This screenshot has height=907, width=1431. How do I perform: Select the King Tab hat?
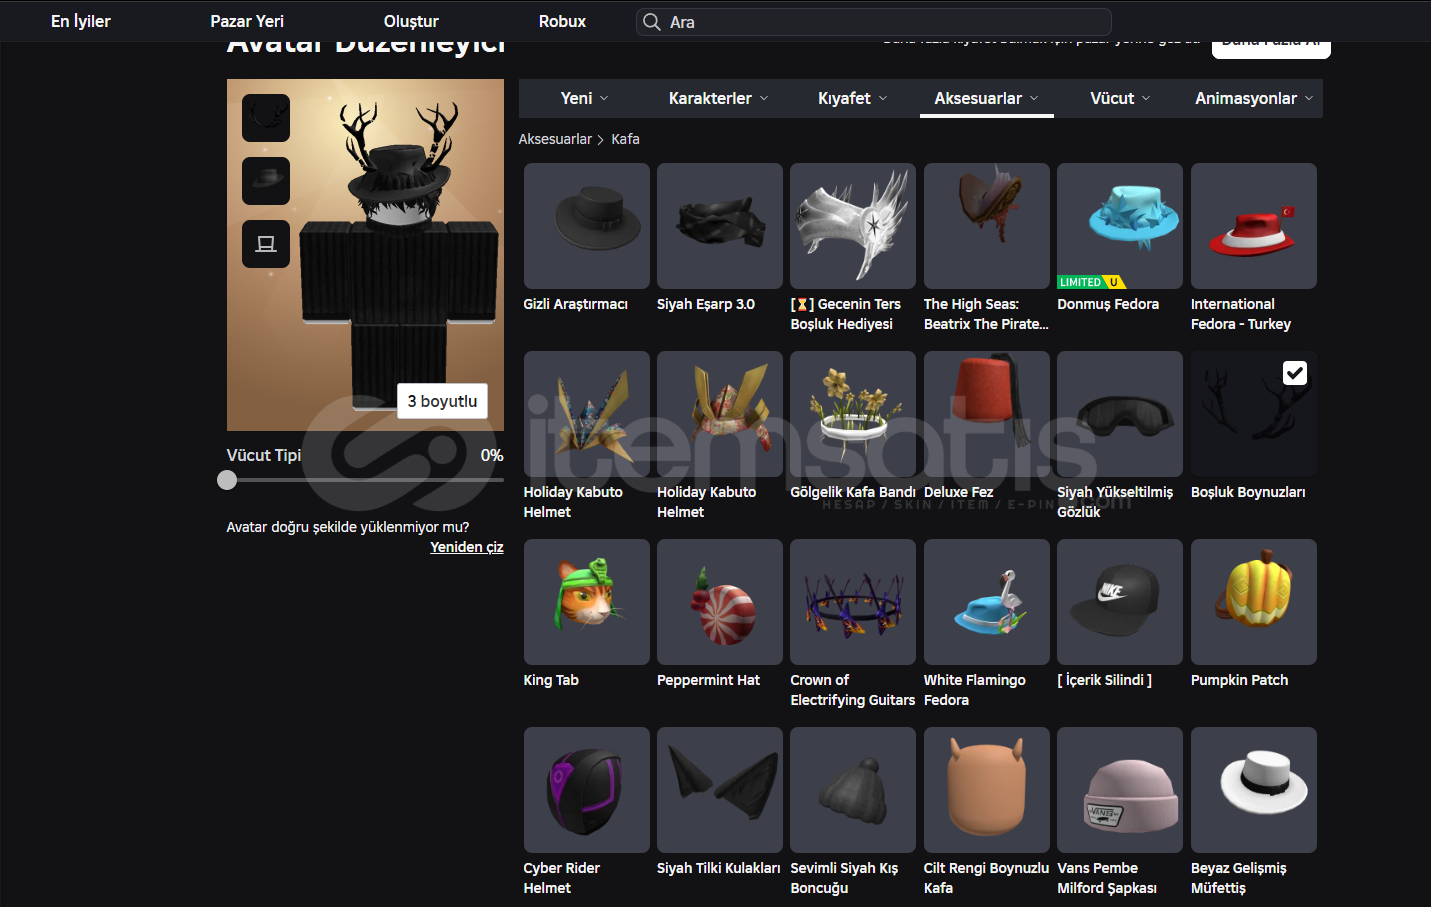click(586, 602)
